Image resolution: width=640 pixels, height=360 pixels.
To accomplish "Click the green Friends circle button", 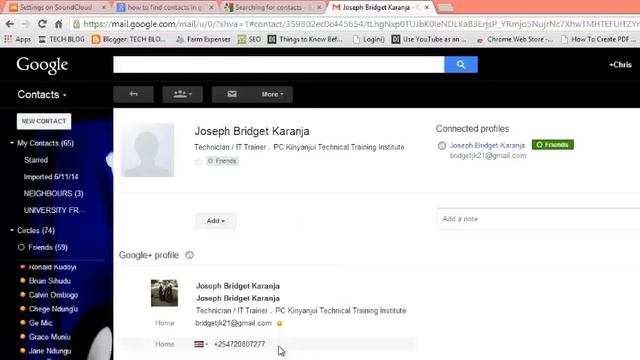I will (553, 145).
